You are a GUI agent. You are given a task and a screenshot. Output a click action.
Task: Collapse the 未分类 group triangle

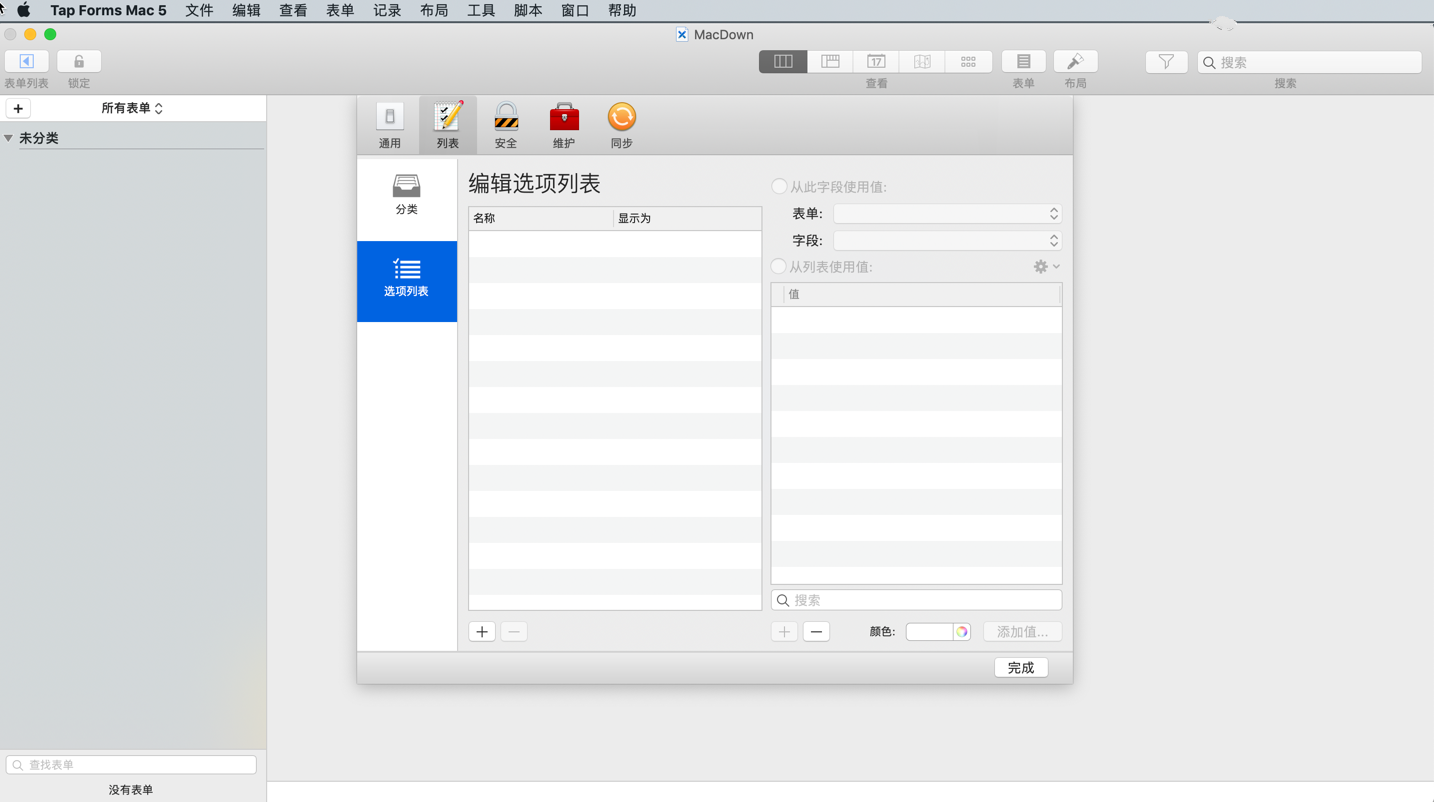click(9, 138)
